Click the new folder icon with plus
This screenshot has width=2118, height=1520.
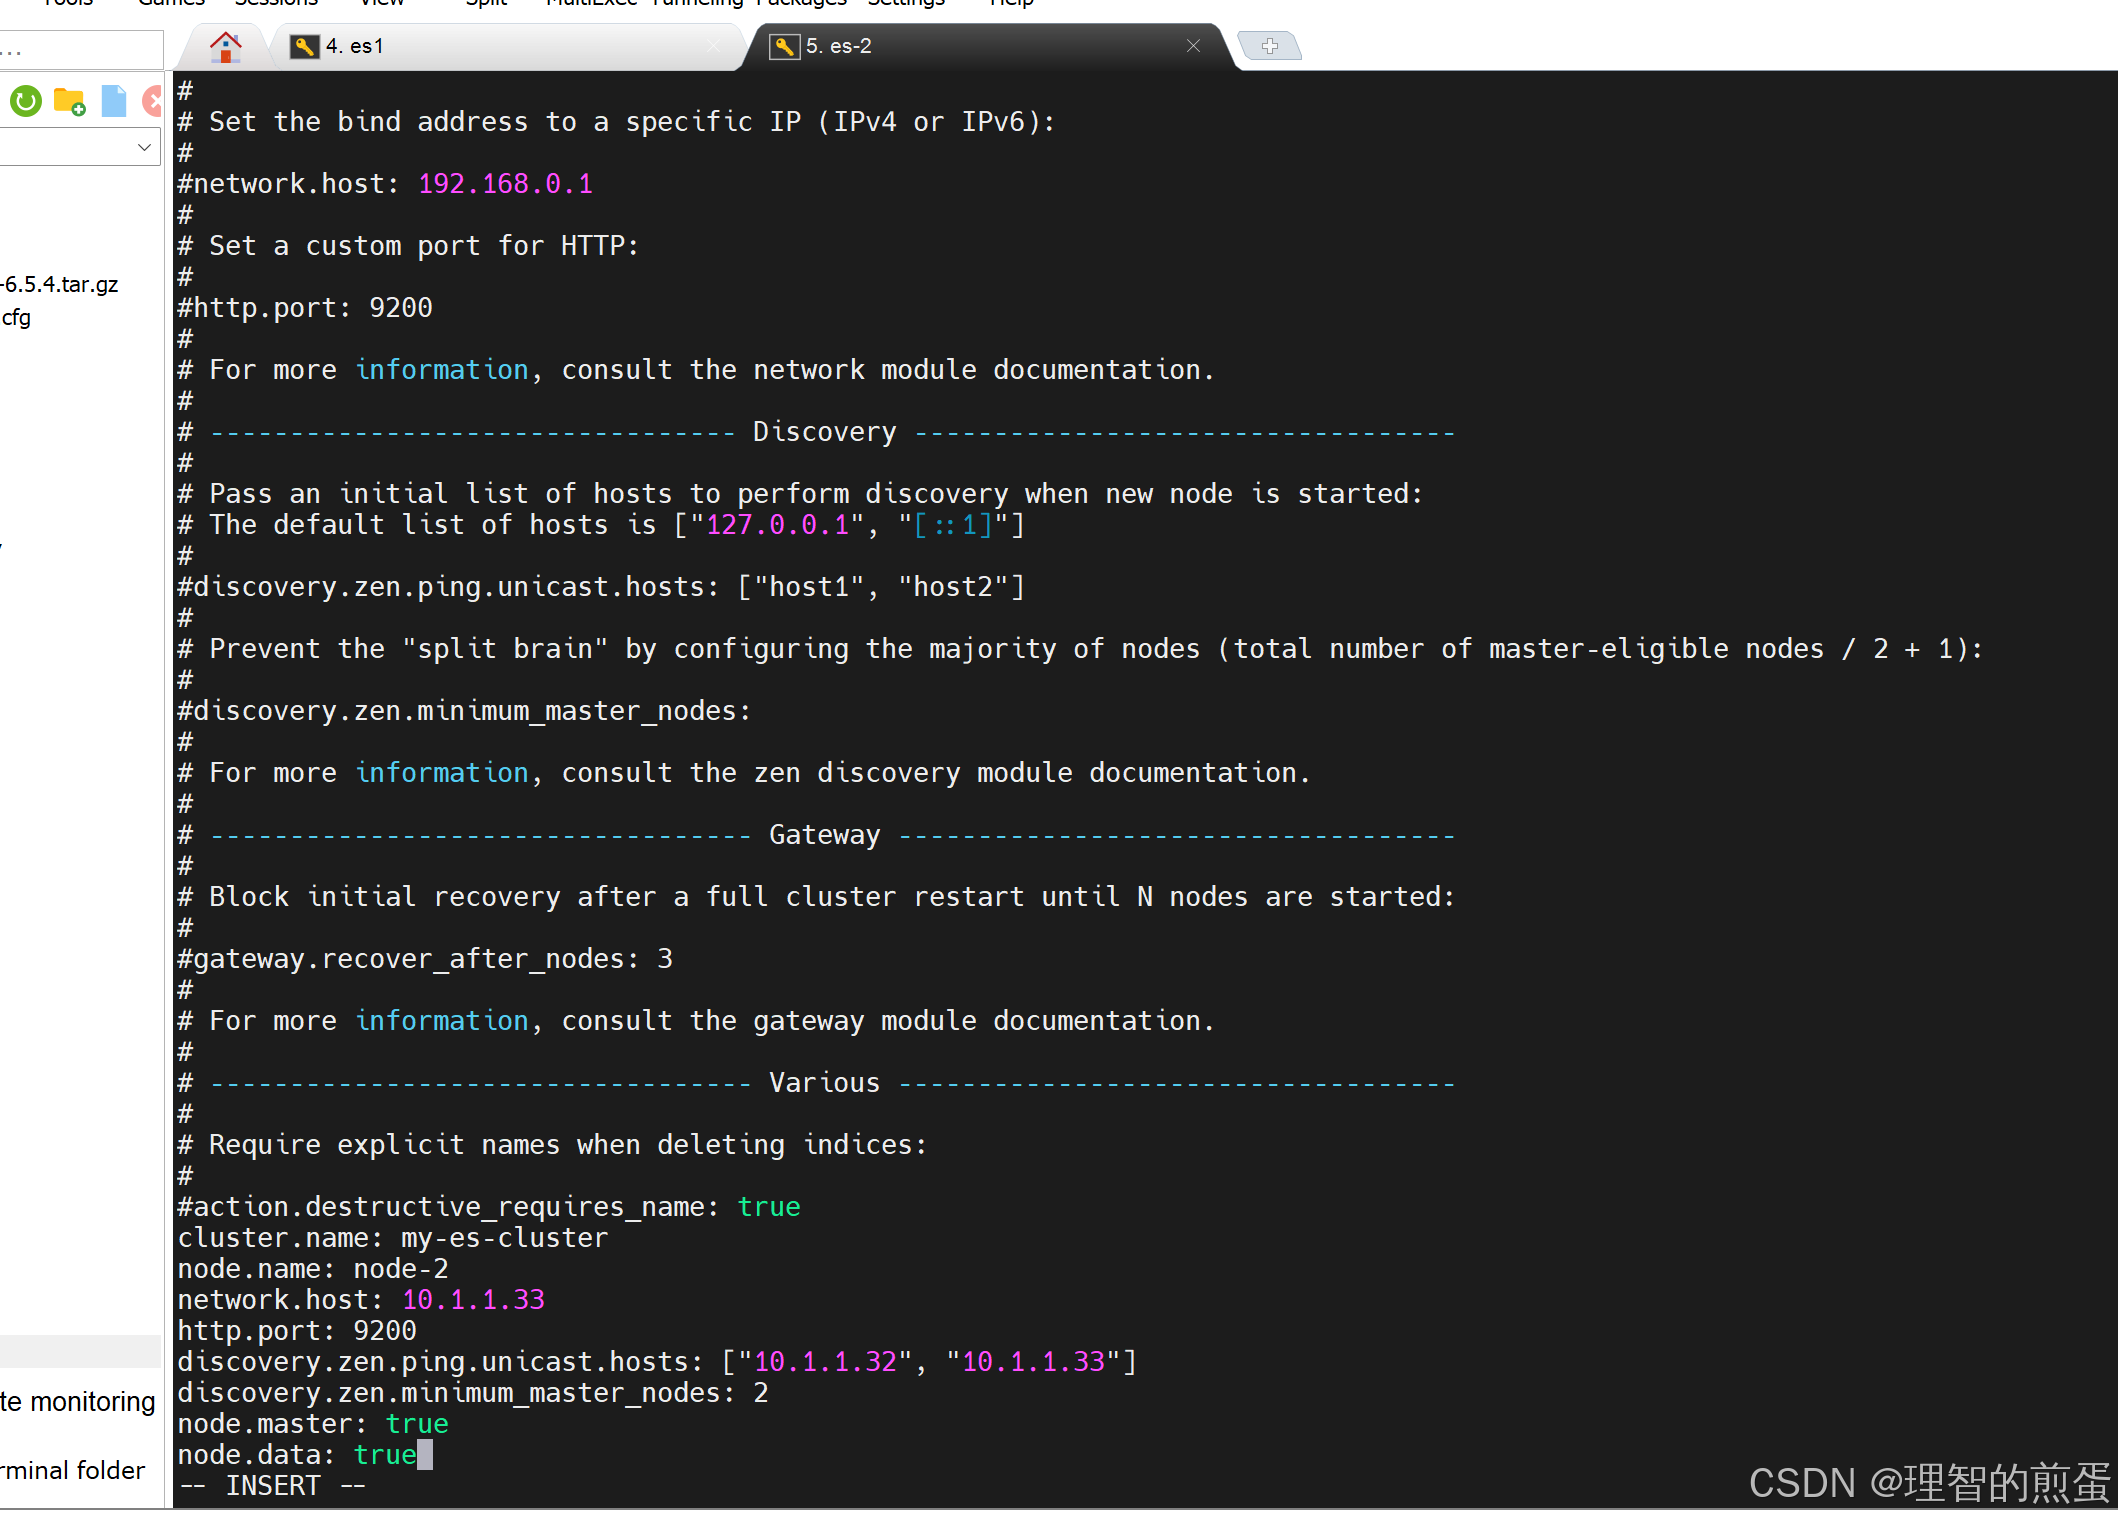(69, 101)
